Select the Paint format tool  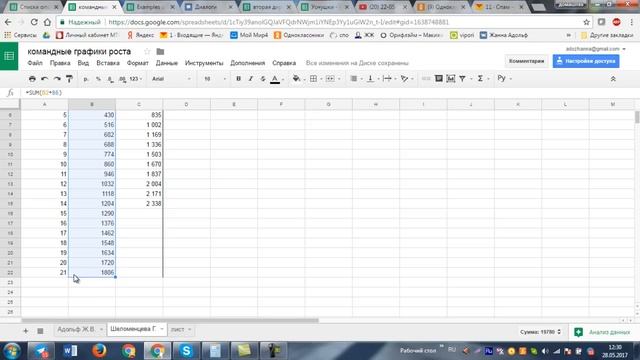click(x=69, y=79)
